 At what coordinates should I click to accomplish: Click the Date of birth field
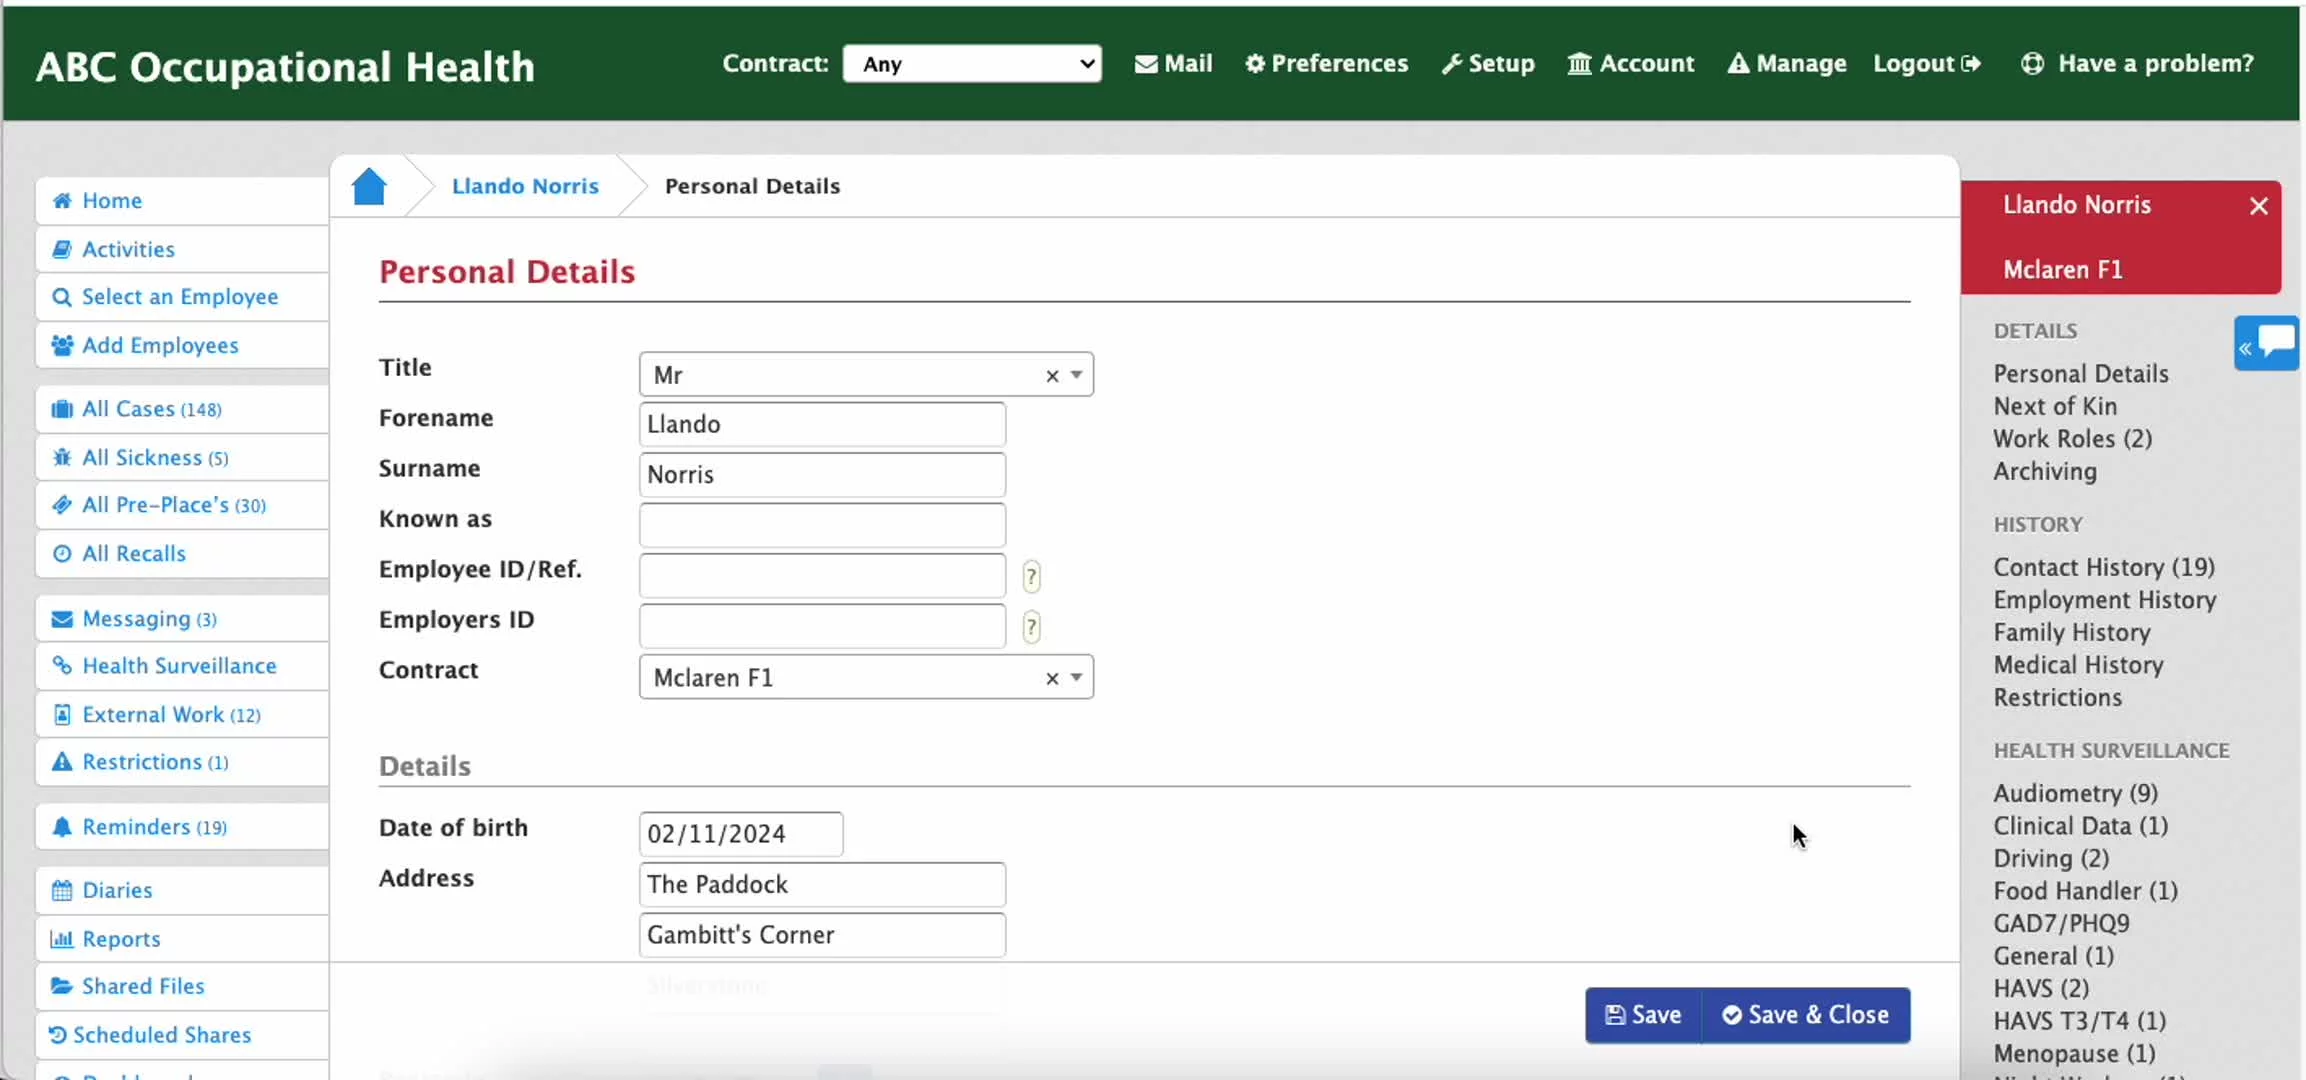click(740, 834)
